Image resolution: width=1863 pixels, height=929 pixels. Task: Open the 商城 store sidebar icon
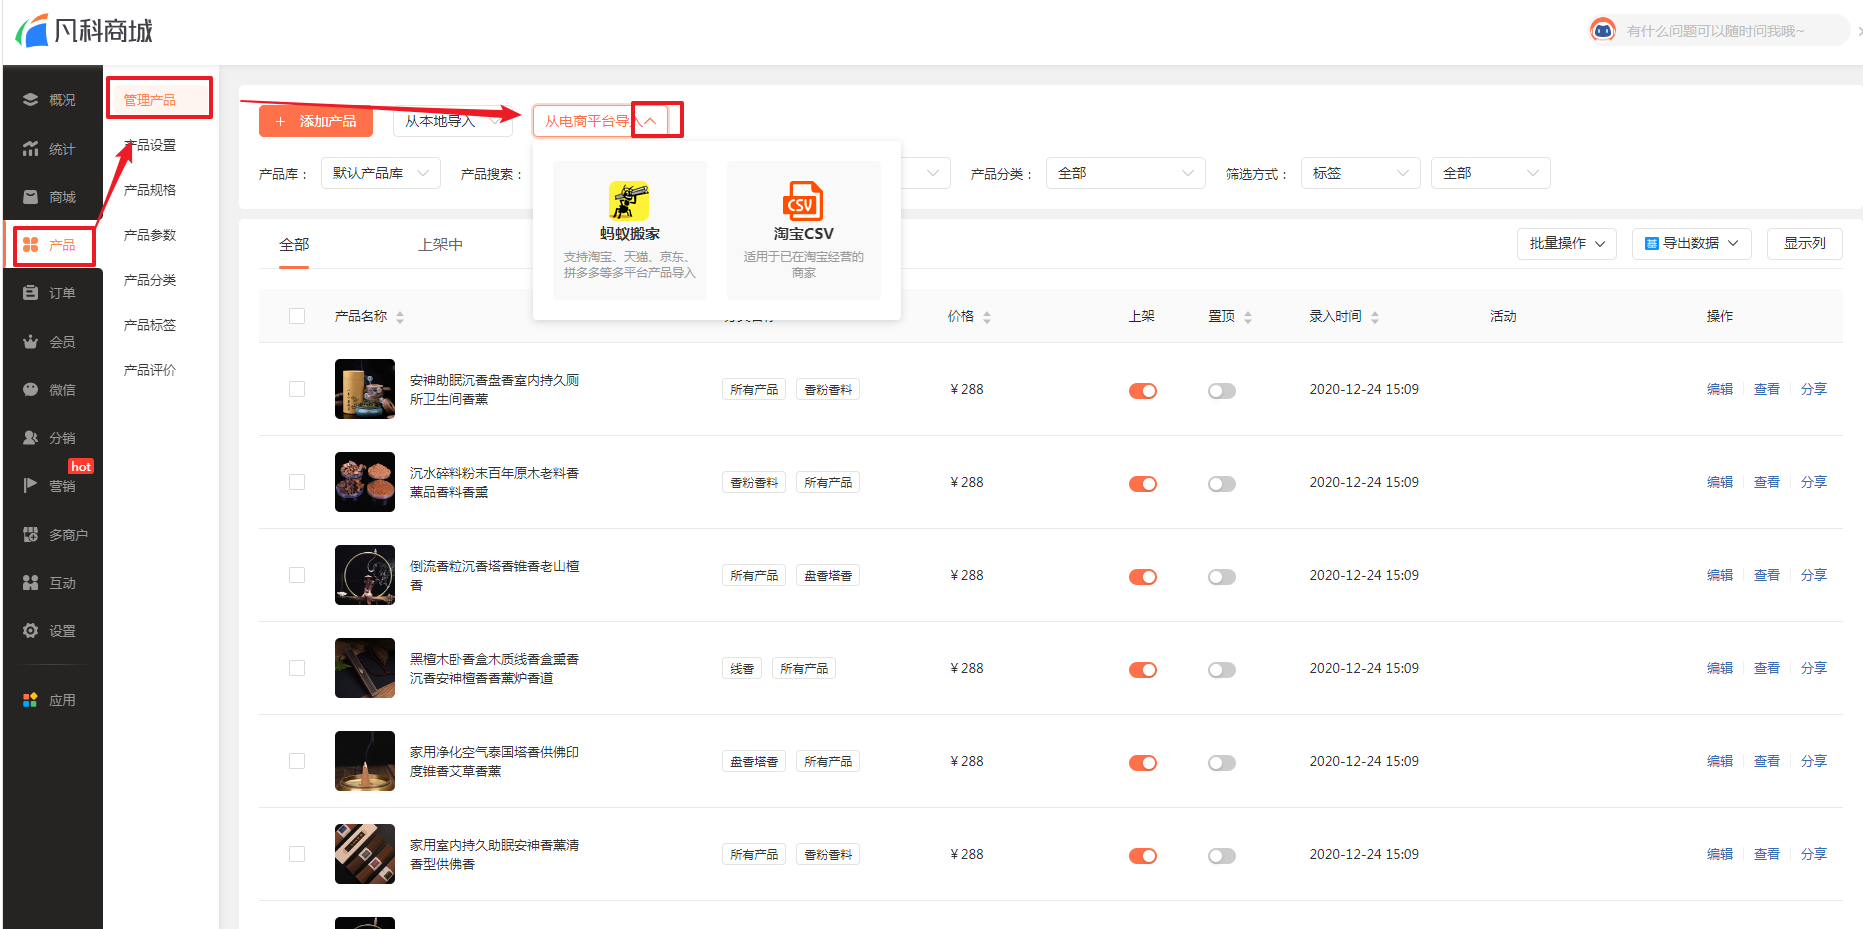30,197
